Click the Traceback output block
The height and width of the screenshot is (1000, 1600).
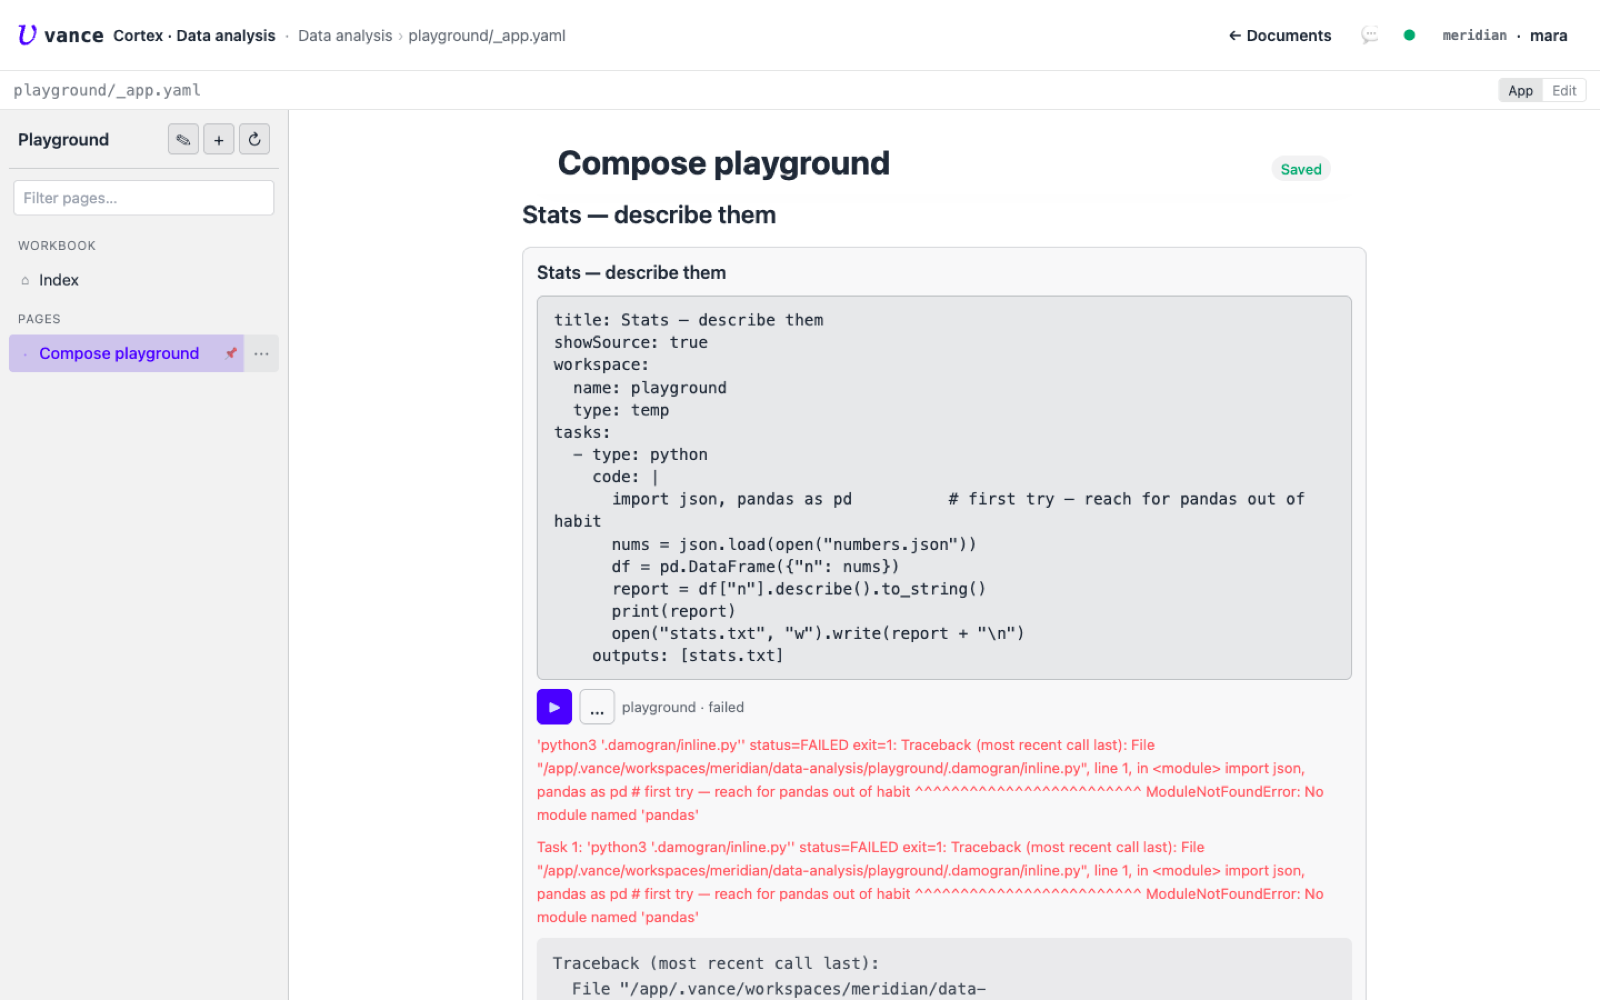[x=944, y=969]
